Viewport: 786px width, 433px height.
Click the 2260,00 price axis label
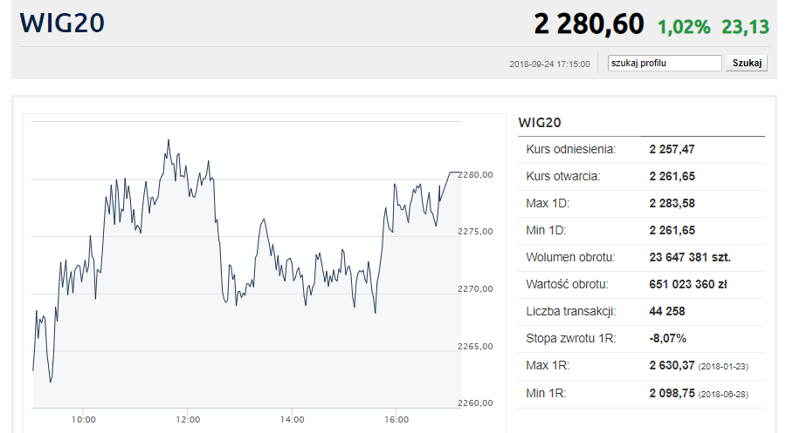pyautogui.click(x=476, y=403)
